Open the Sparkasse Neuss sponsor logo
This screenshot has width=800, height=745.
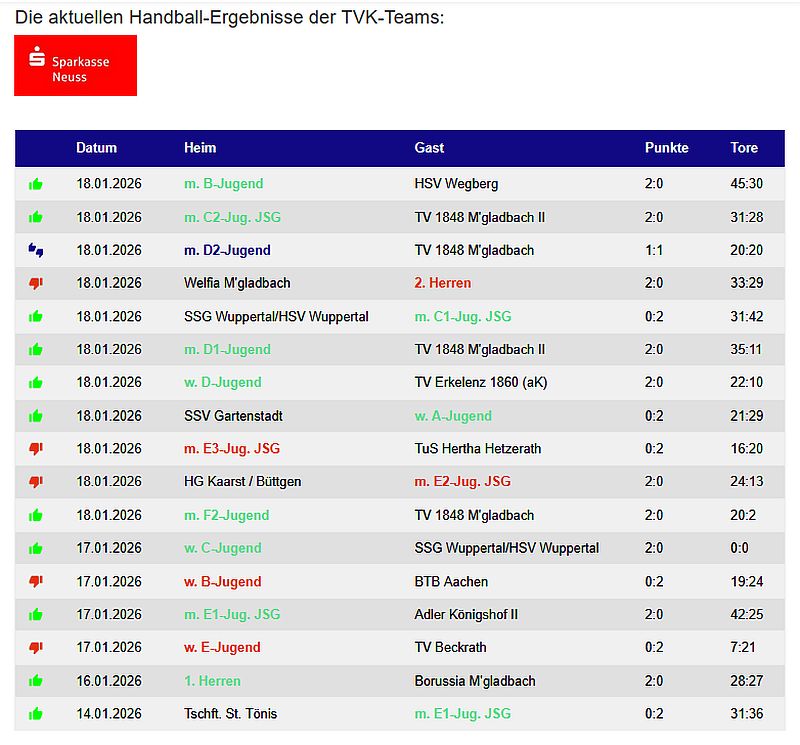click(75, 66)
